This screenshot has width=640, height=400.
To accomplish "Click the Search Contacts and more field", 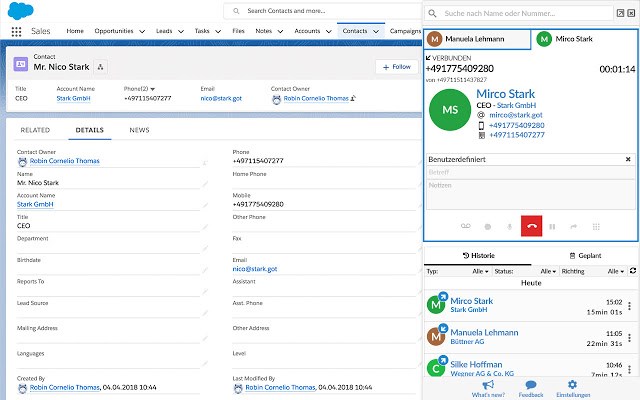I will (x=322, y=11).
